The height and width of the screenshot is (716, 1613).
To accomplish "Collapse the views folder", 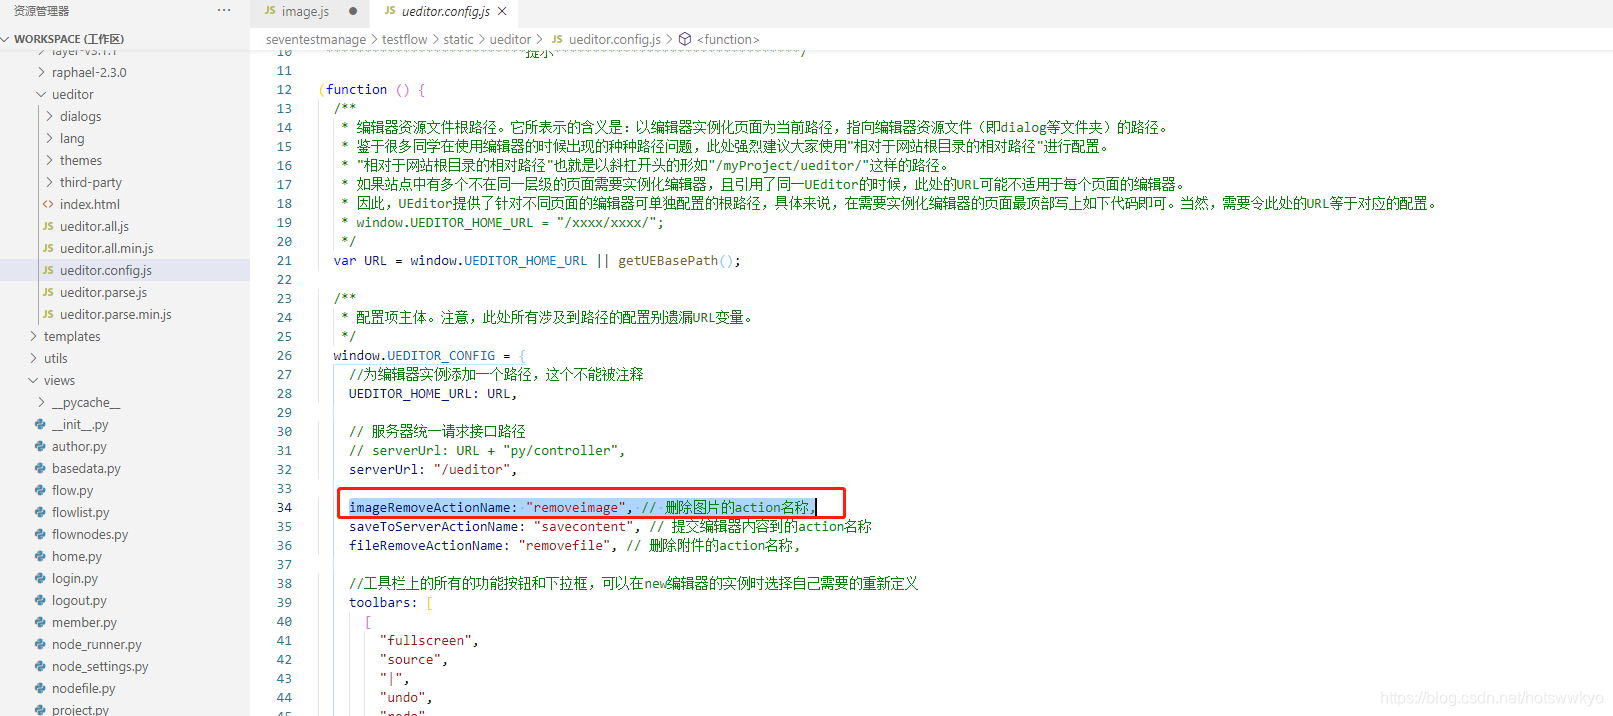I will (x=59, y=380).
